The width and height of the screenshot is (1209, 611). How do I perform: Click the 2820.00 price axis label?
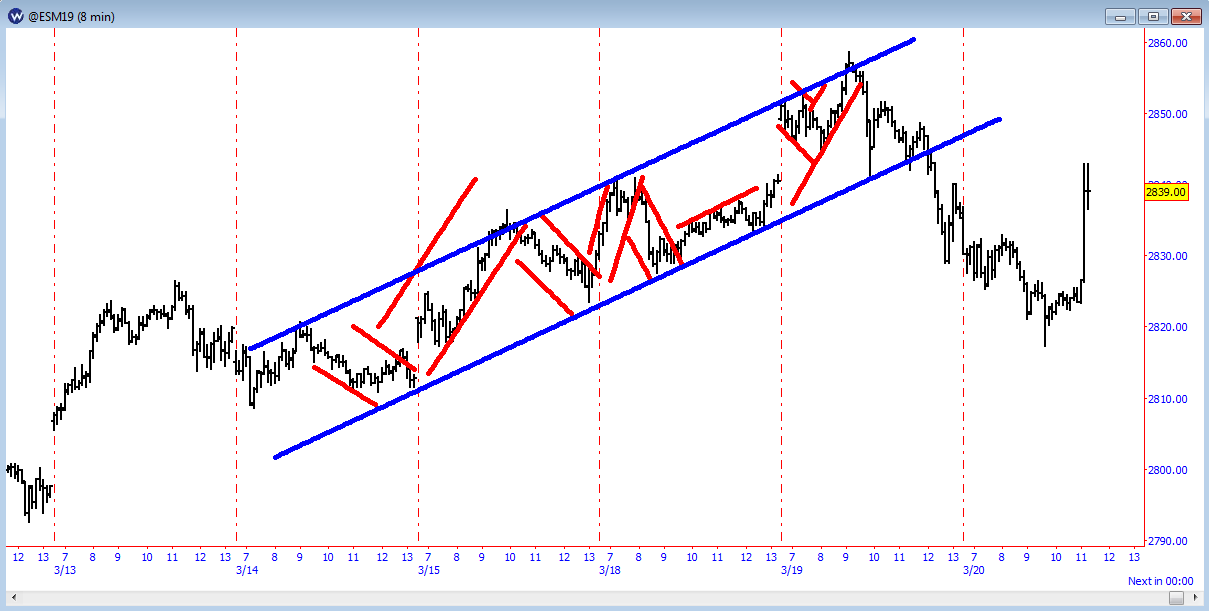(x=1167, y=327)
